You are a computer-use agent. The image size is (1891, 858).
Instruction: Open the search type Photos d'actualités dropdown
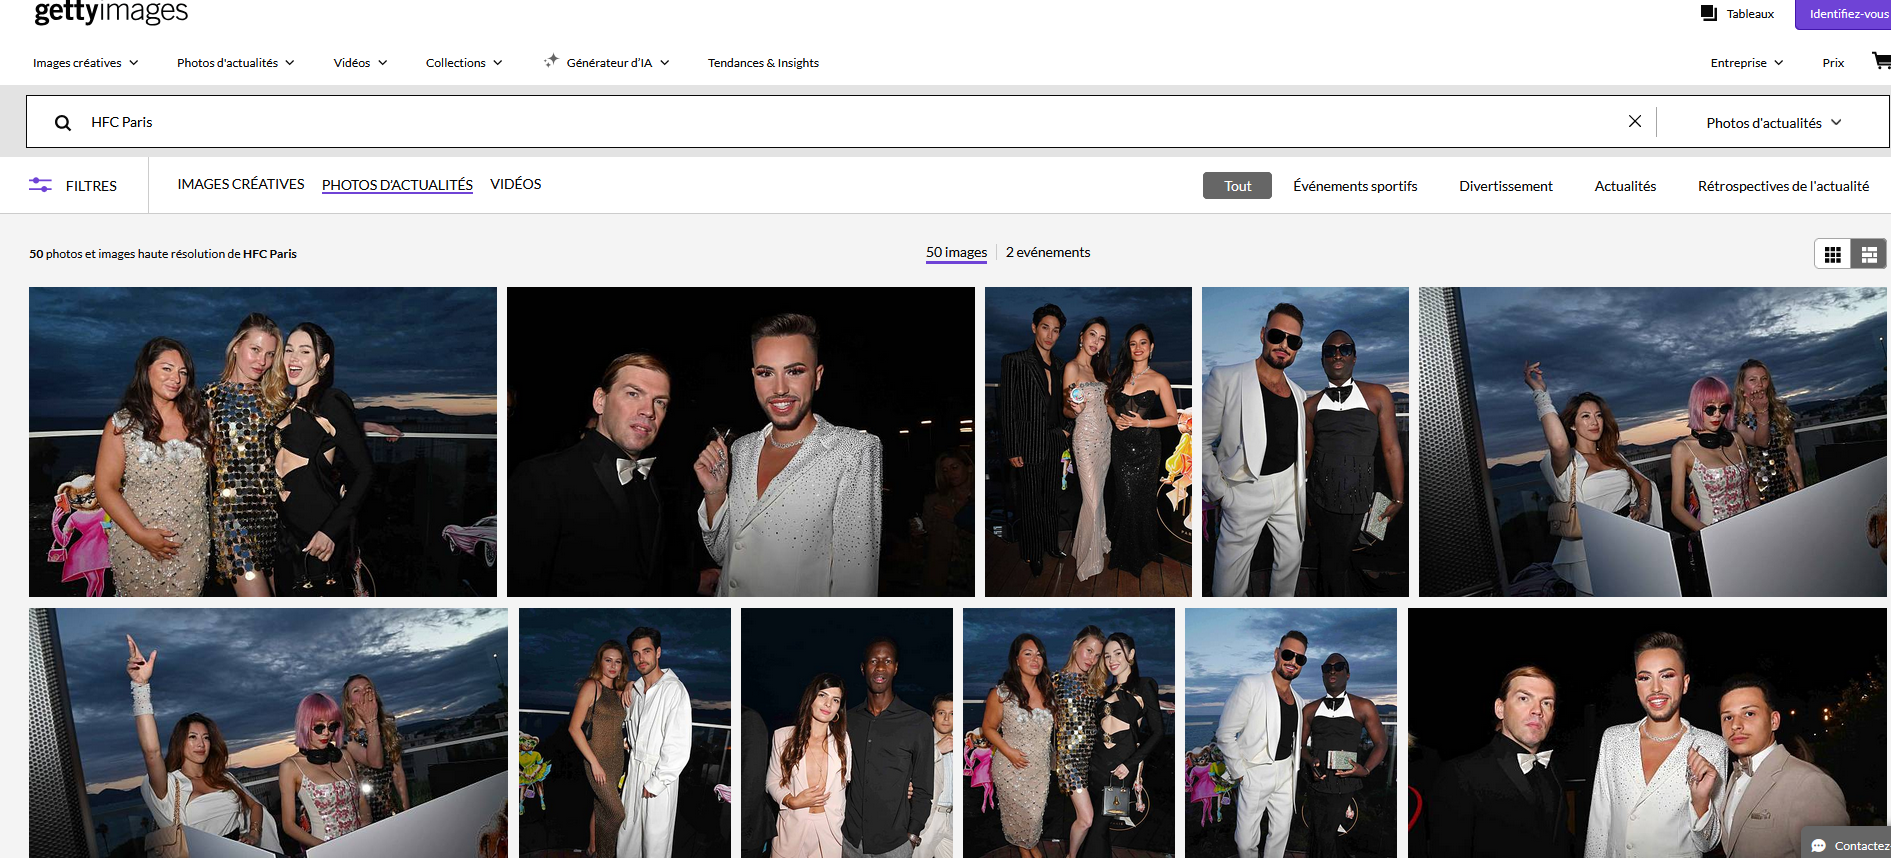coord(1773,123)
